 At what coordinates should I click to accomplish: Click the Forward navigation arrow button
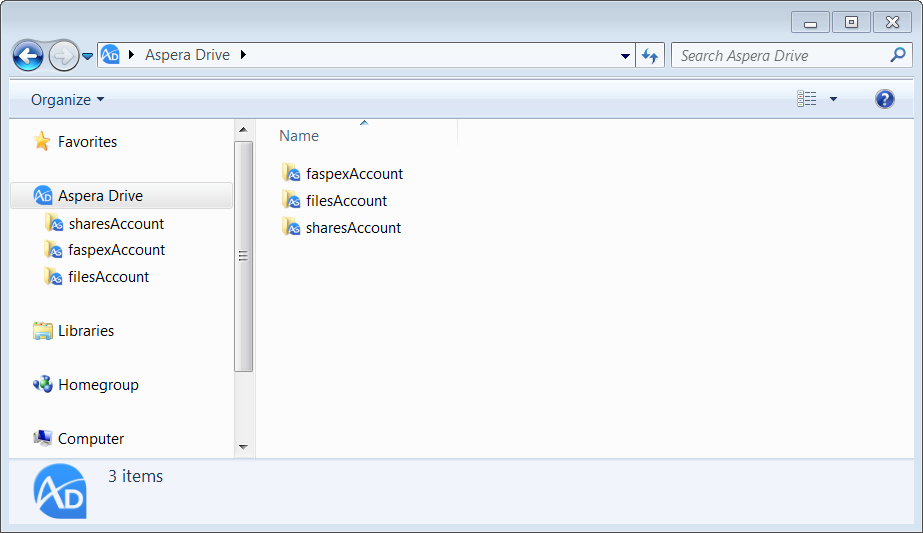point(63,56)
